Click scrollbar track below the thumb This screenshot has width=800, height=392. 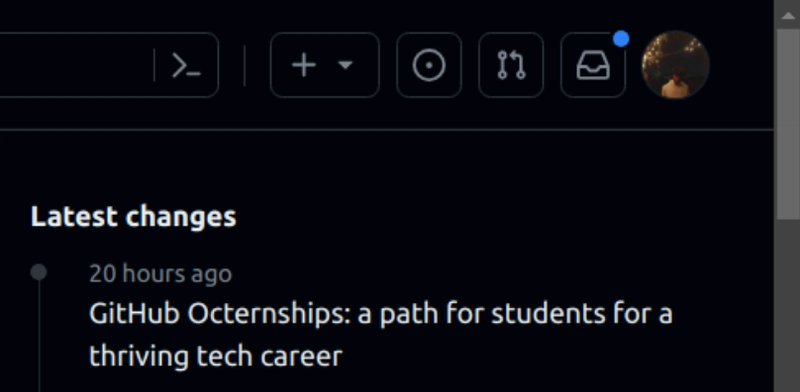[x=787, y=306]
